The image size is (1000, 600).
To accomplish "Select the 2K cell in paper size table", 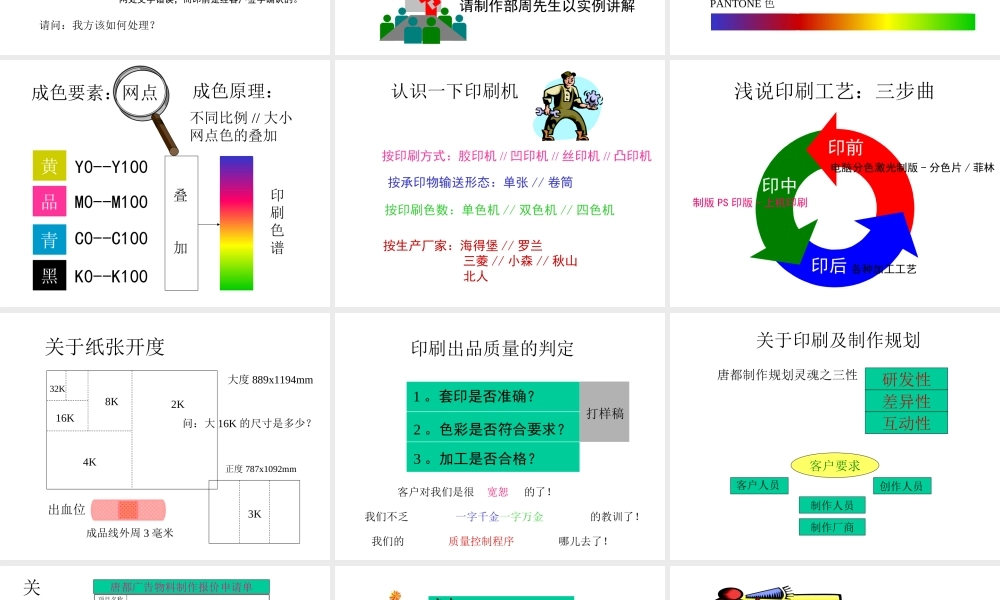I will click(178, 406).
